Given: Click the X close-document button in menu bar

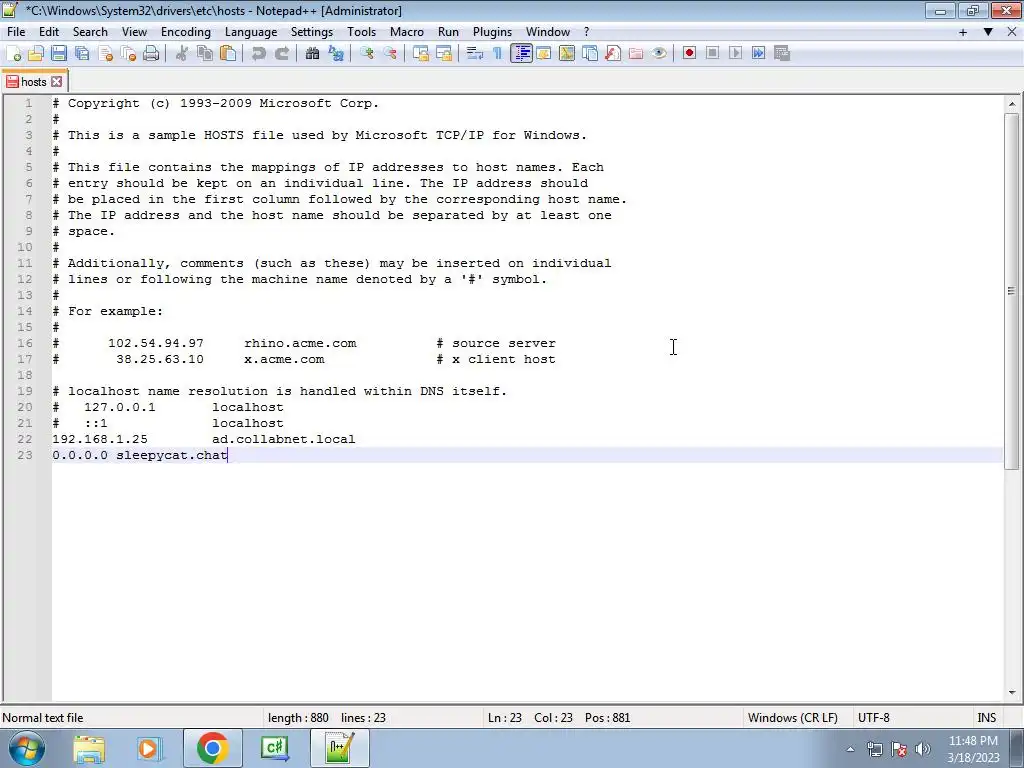Looking at the screenshot, I should click(1012, 32).
